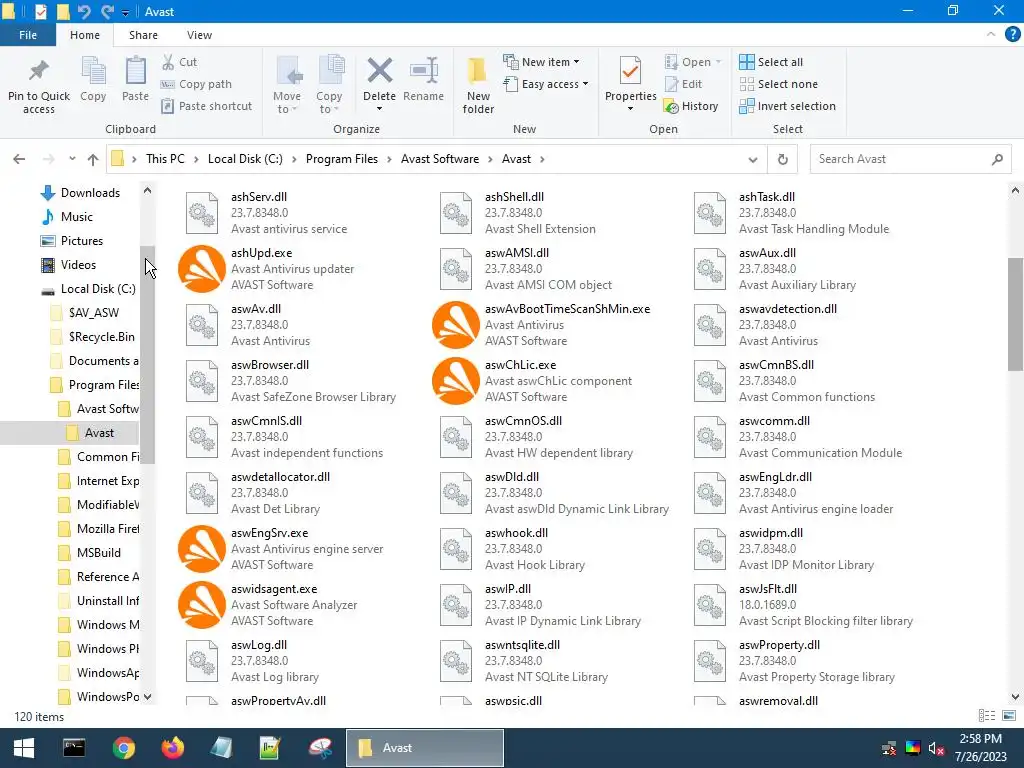Image resolution: width=1024 pixels, height=768 pixels.
Task: Click Paste shortcut in the ribbon
Action: 206,106
